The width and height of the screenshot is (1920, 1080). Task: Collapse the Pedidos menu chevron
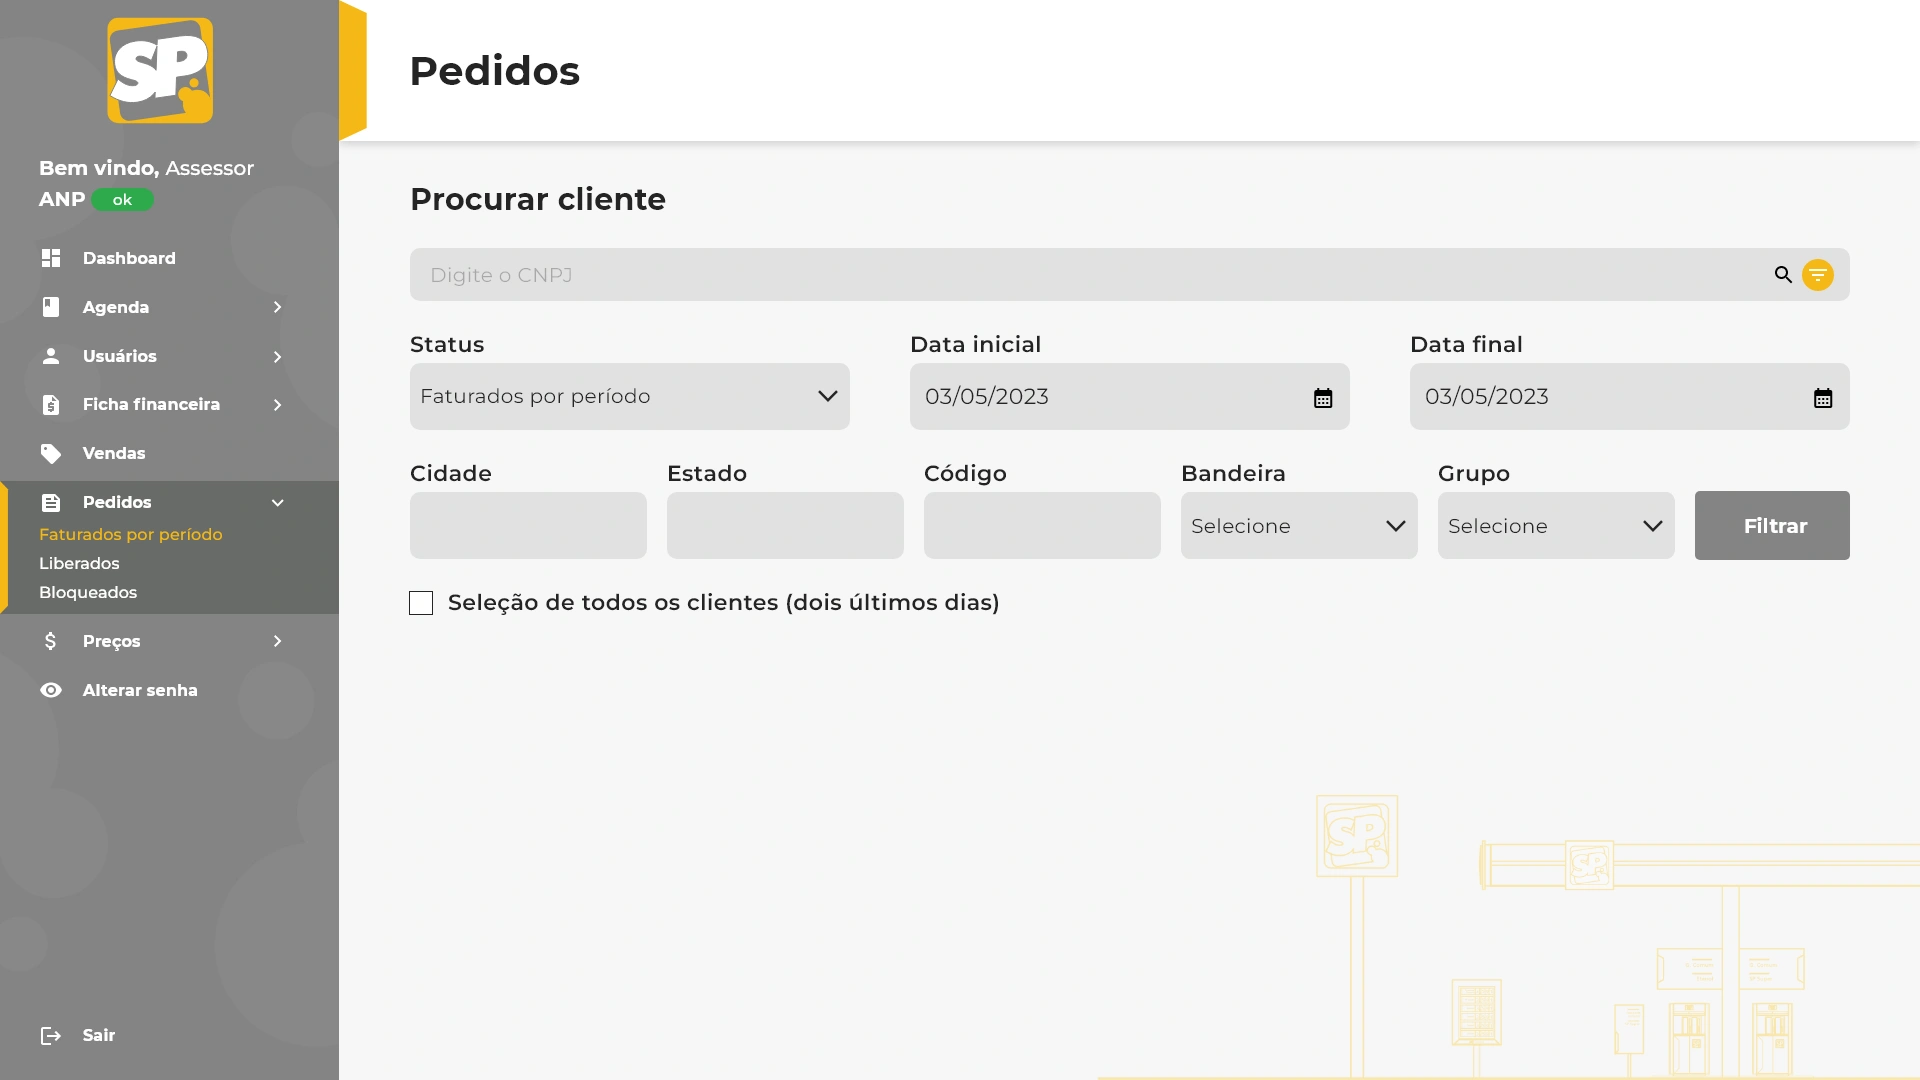point(277,502)
